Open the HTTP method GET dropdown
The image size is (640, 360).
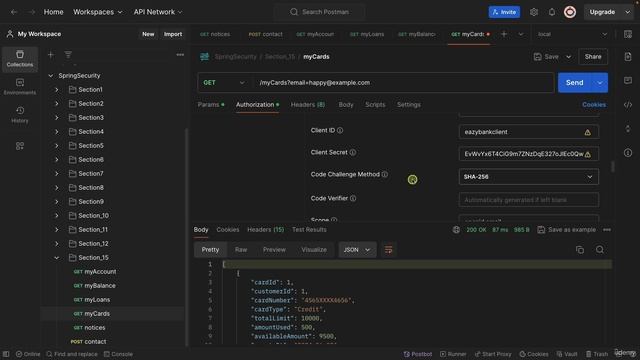(x=224, y=82)
